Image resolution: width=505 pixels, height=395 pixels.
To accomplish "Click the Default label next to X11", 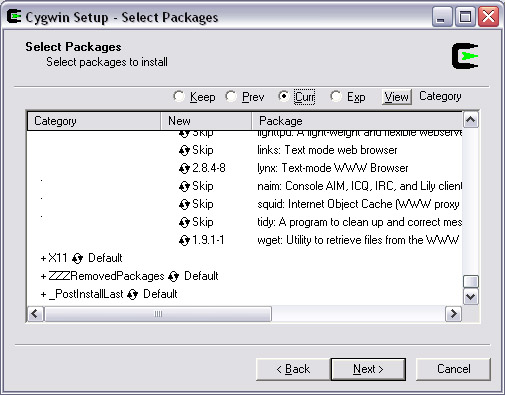I will point(105,258).
